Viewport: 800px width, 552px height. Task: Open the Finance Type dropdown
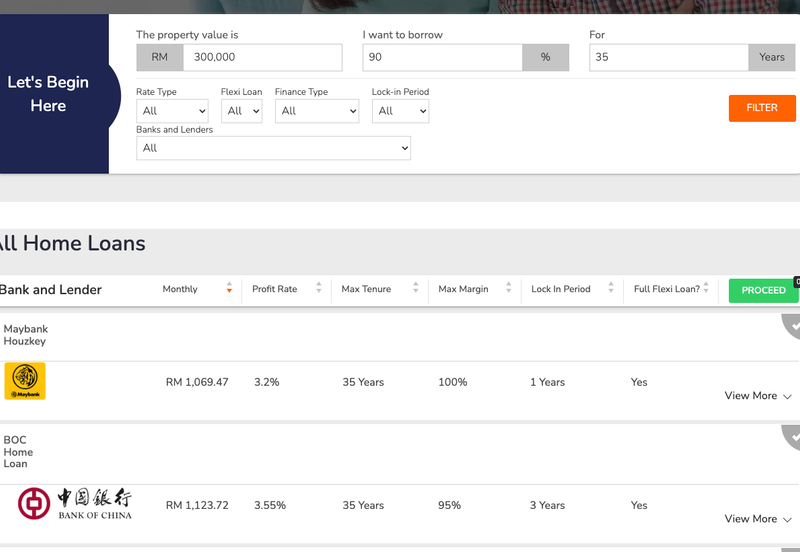(317, 111)
